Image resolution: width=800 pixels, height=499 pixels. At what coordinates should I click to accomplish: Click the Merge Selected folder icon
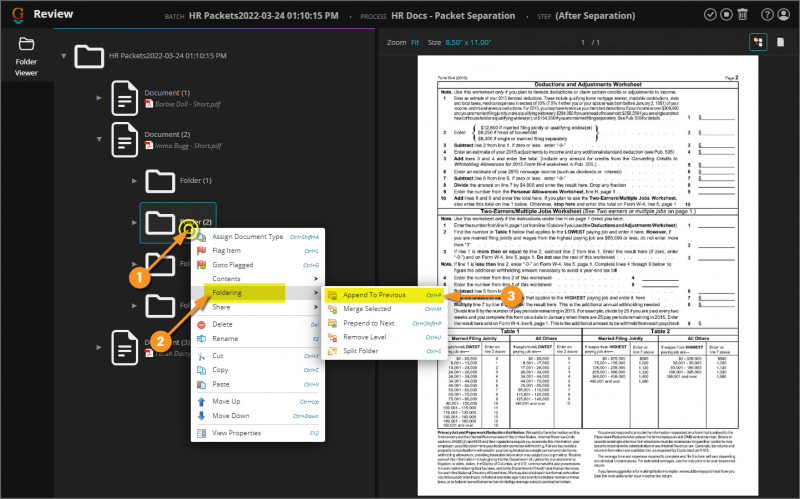332,309
